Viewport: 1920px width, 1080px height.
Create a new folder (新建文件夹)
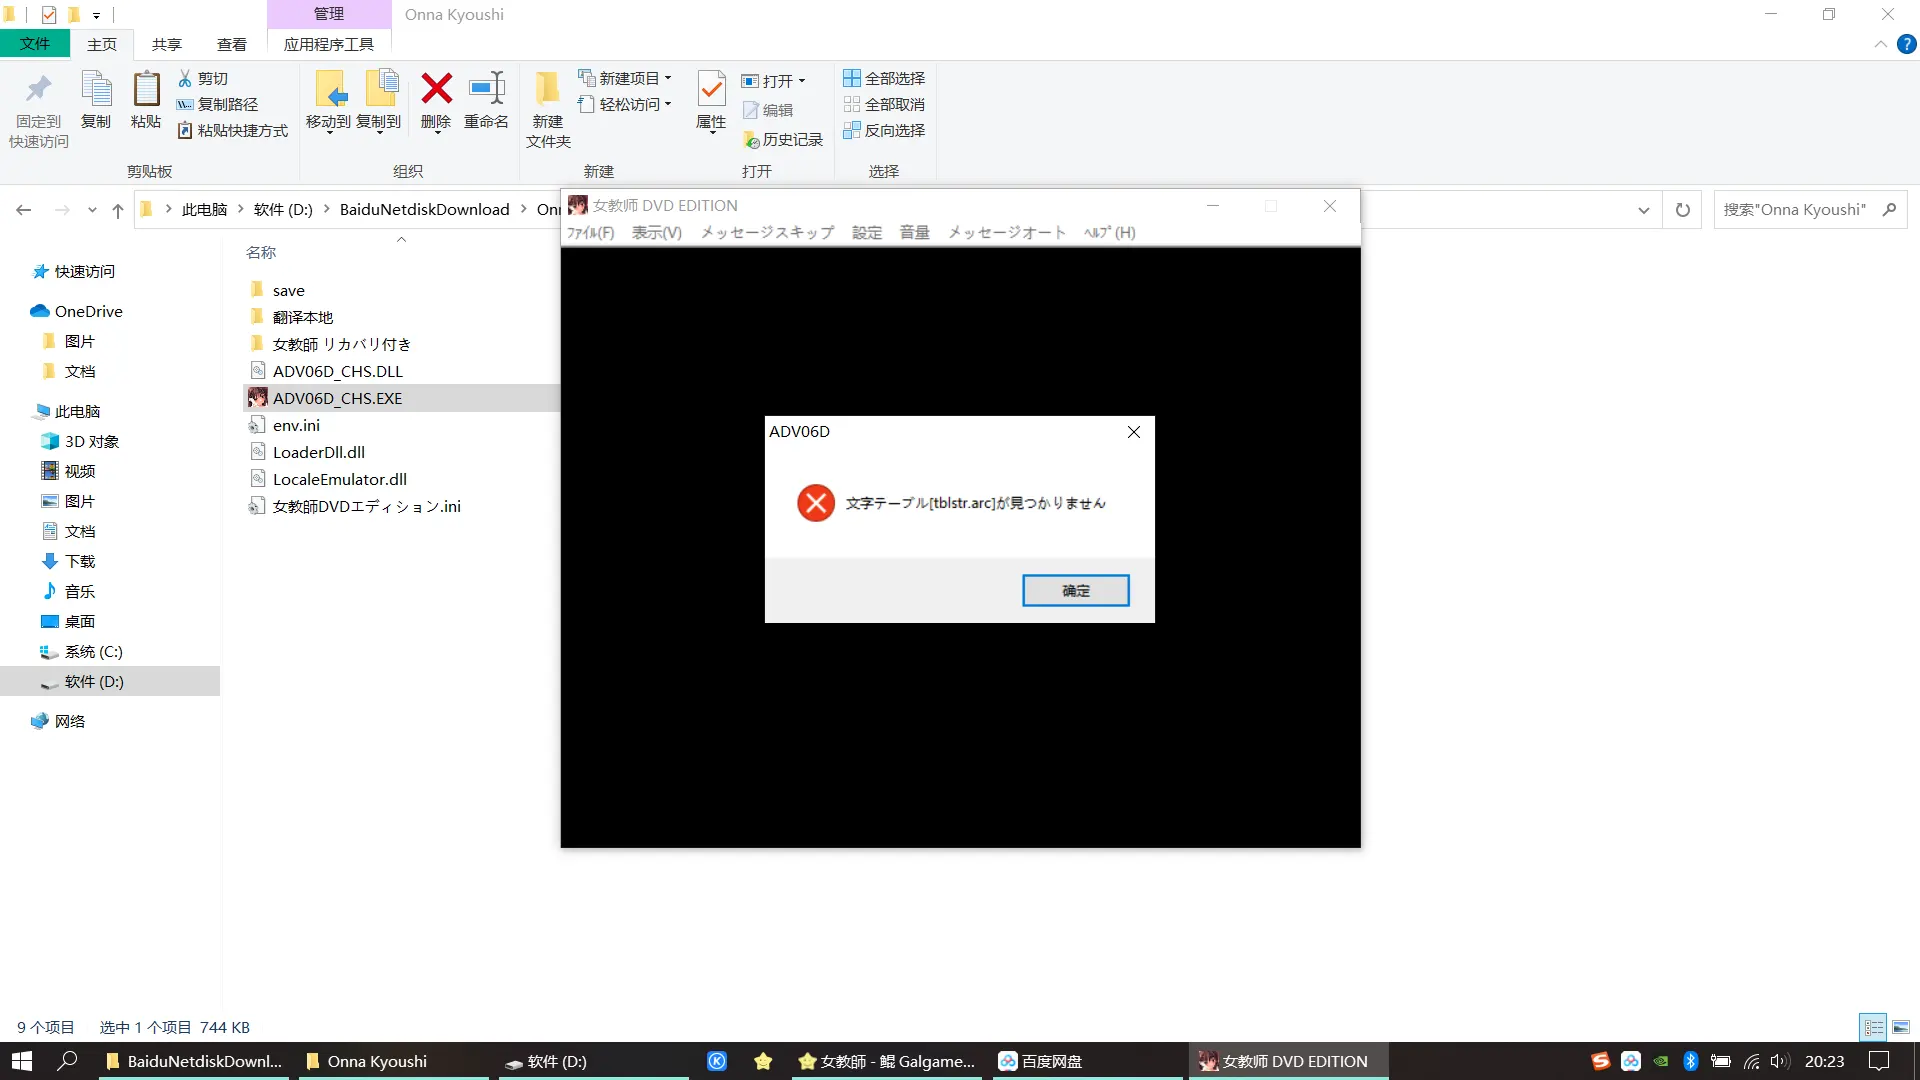coord(548,110)
